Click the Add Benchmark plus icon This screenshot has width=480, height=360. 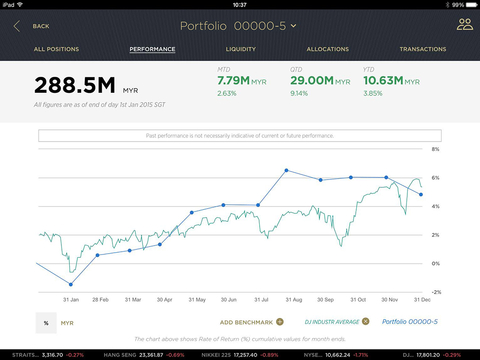click(x=280, y=322)
